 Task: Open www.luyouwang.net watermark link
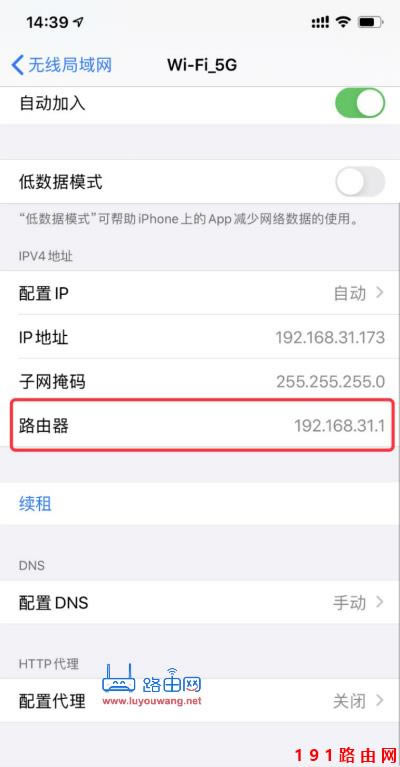coord(152,701)
